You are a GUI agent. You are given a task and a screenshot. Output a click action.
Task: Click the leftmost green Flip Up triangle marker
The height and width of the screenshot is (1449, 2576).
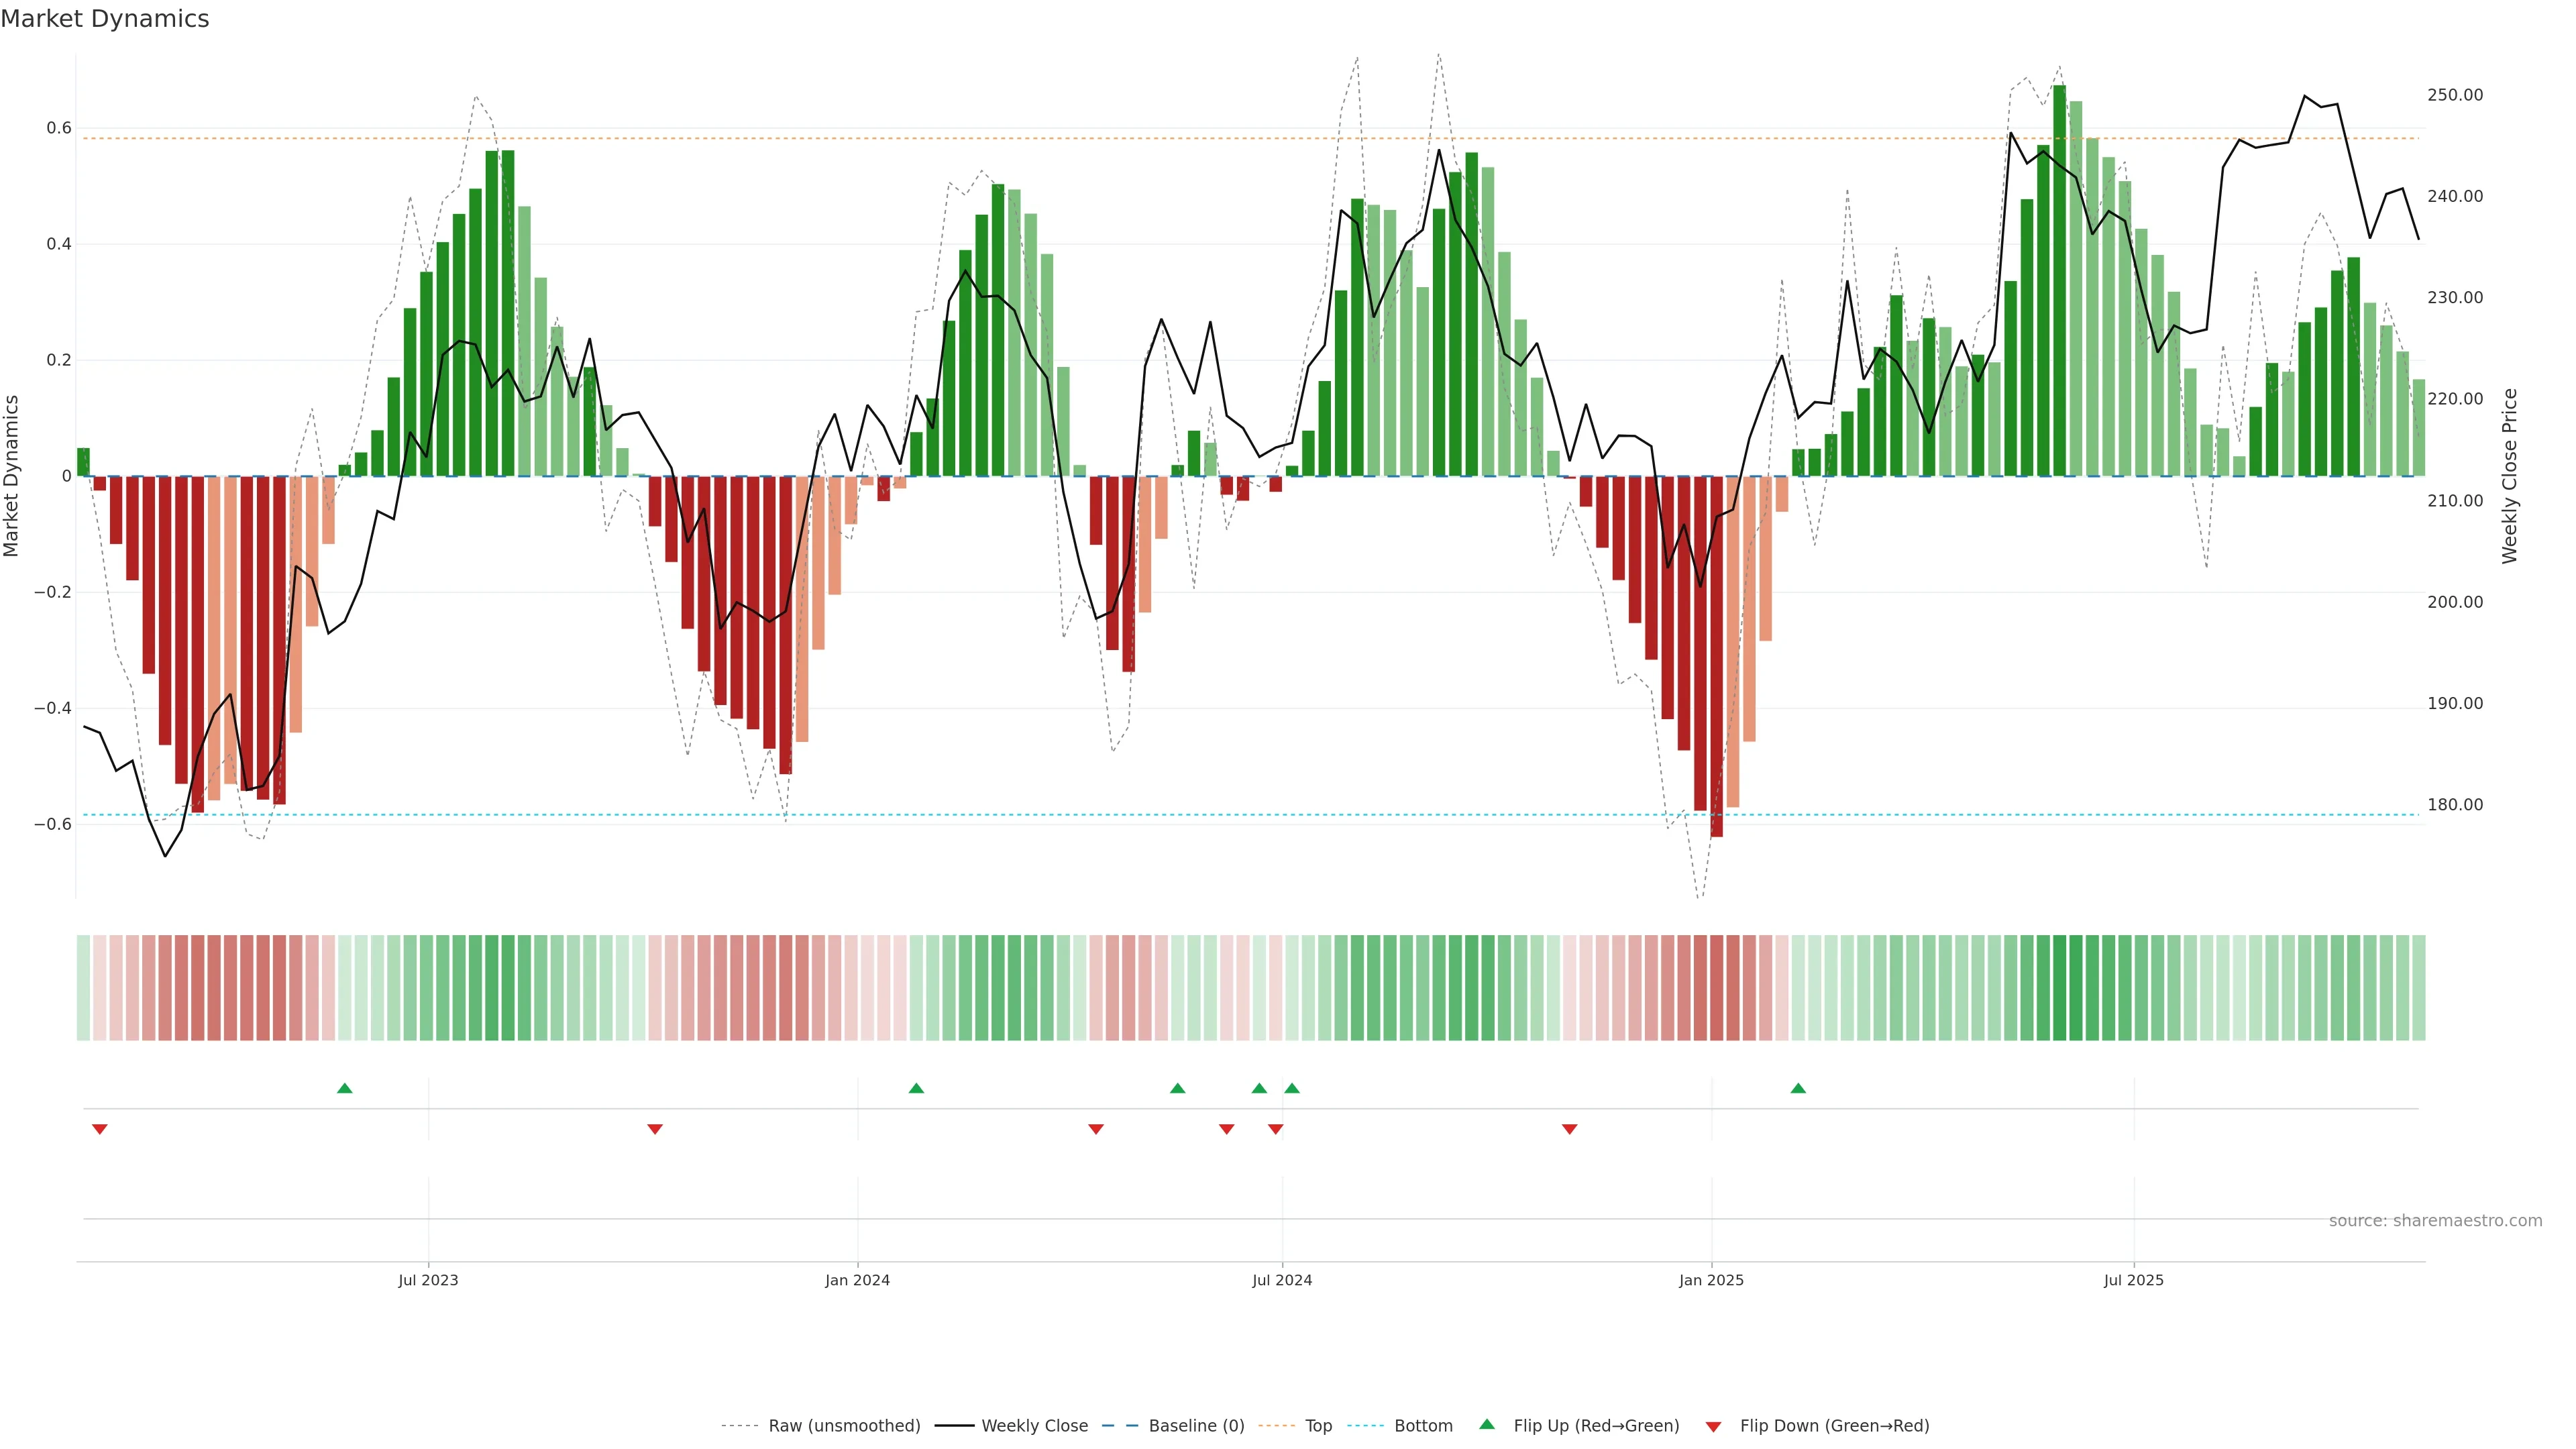345,1088
